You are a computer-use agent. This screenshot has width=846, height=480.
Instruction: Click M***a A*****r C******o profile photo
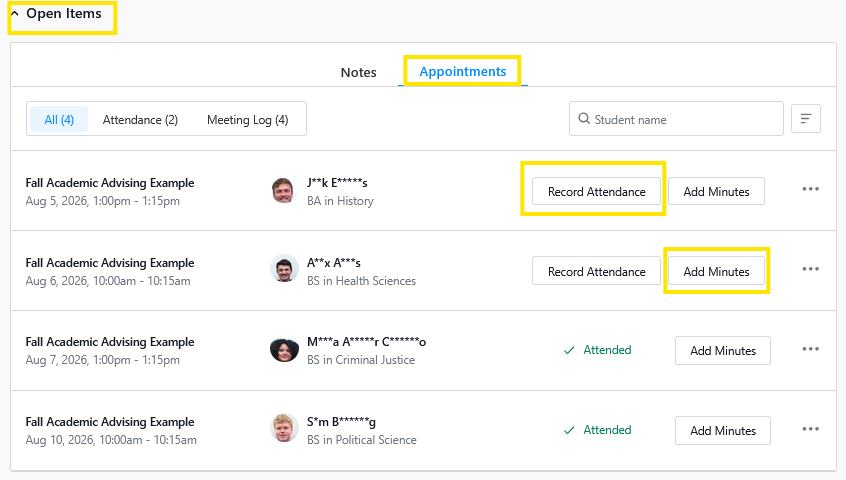(284, 349)
